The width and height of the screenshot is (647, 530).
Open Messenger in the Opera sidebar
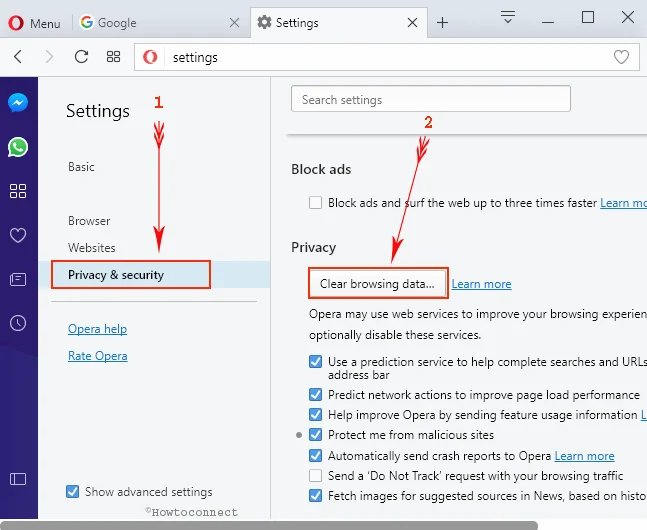click(18, 103)
